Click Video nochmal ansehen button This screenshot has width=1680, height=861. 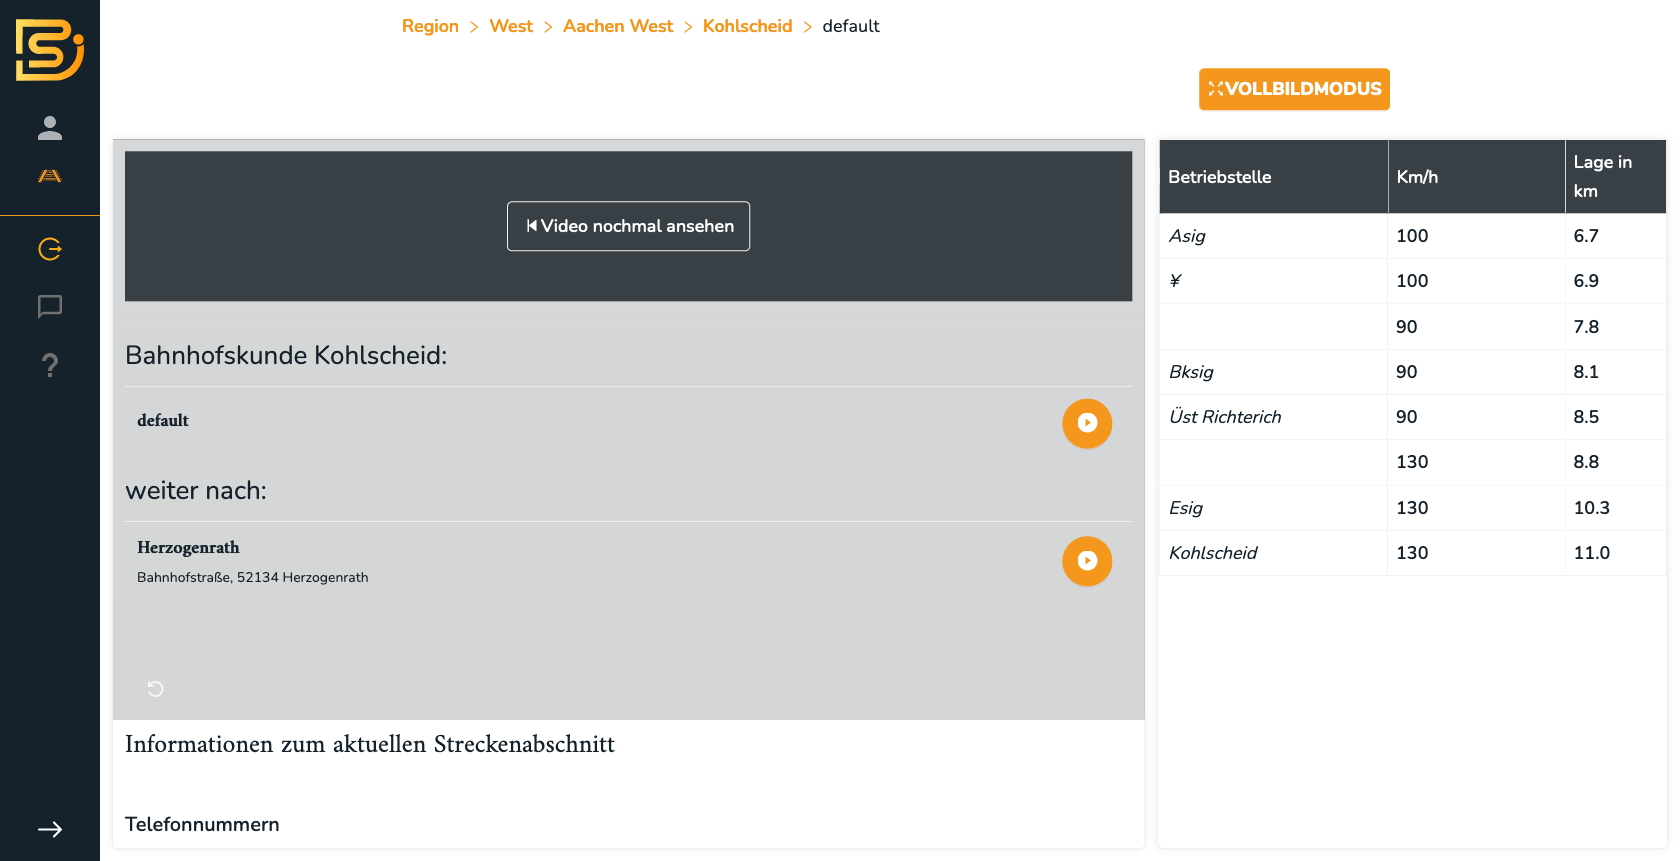[x=628, y=226]
